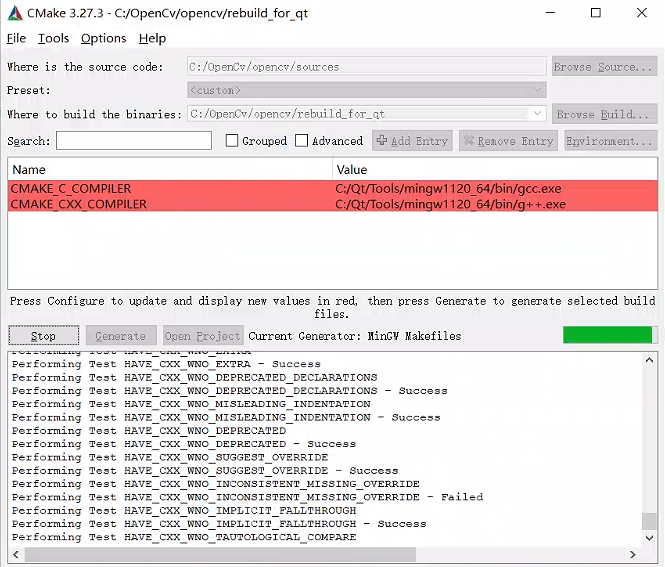This screenshot has width=665, height=567.
Task: Open the File menu
Action: (16, 38)
